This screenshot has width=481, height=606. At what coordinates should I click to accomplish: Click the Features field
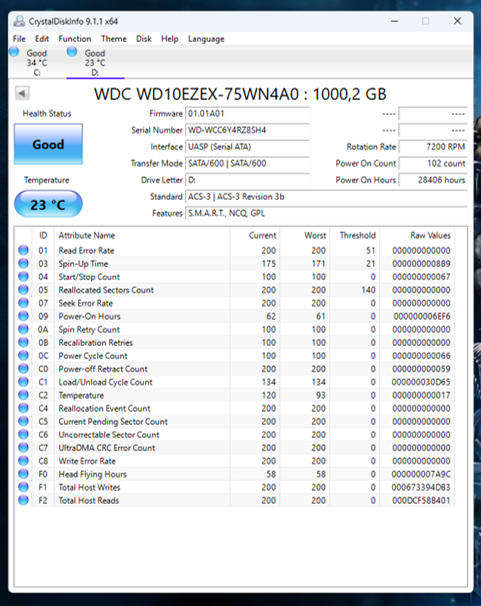[x=326, y=213]
